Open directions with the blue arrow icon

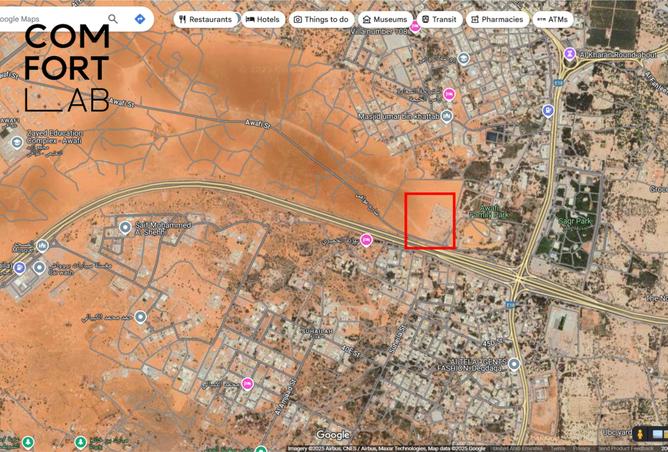[x=140, y=18]
